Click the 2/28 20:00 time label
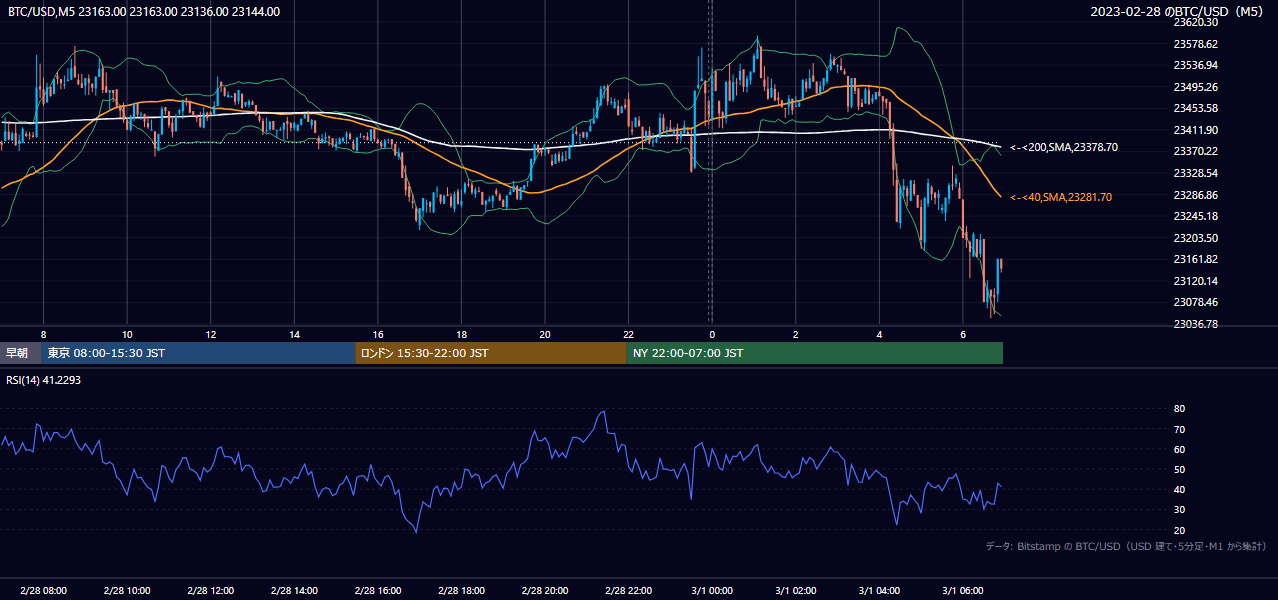 [x=544, y=591]
